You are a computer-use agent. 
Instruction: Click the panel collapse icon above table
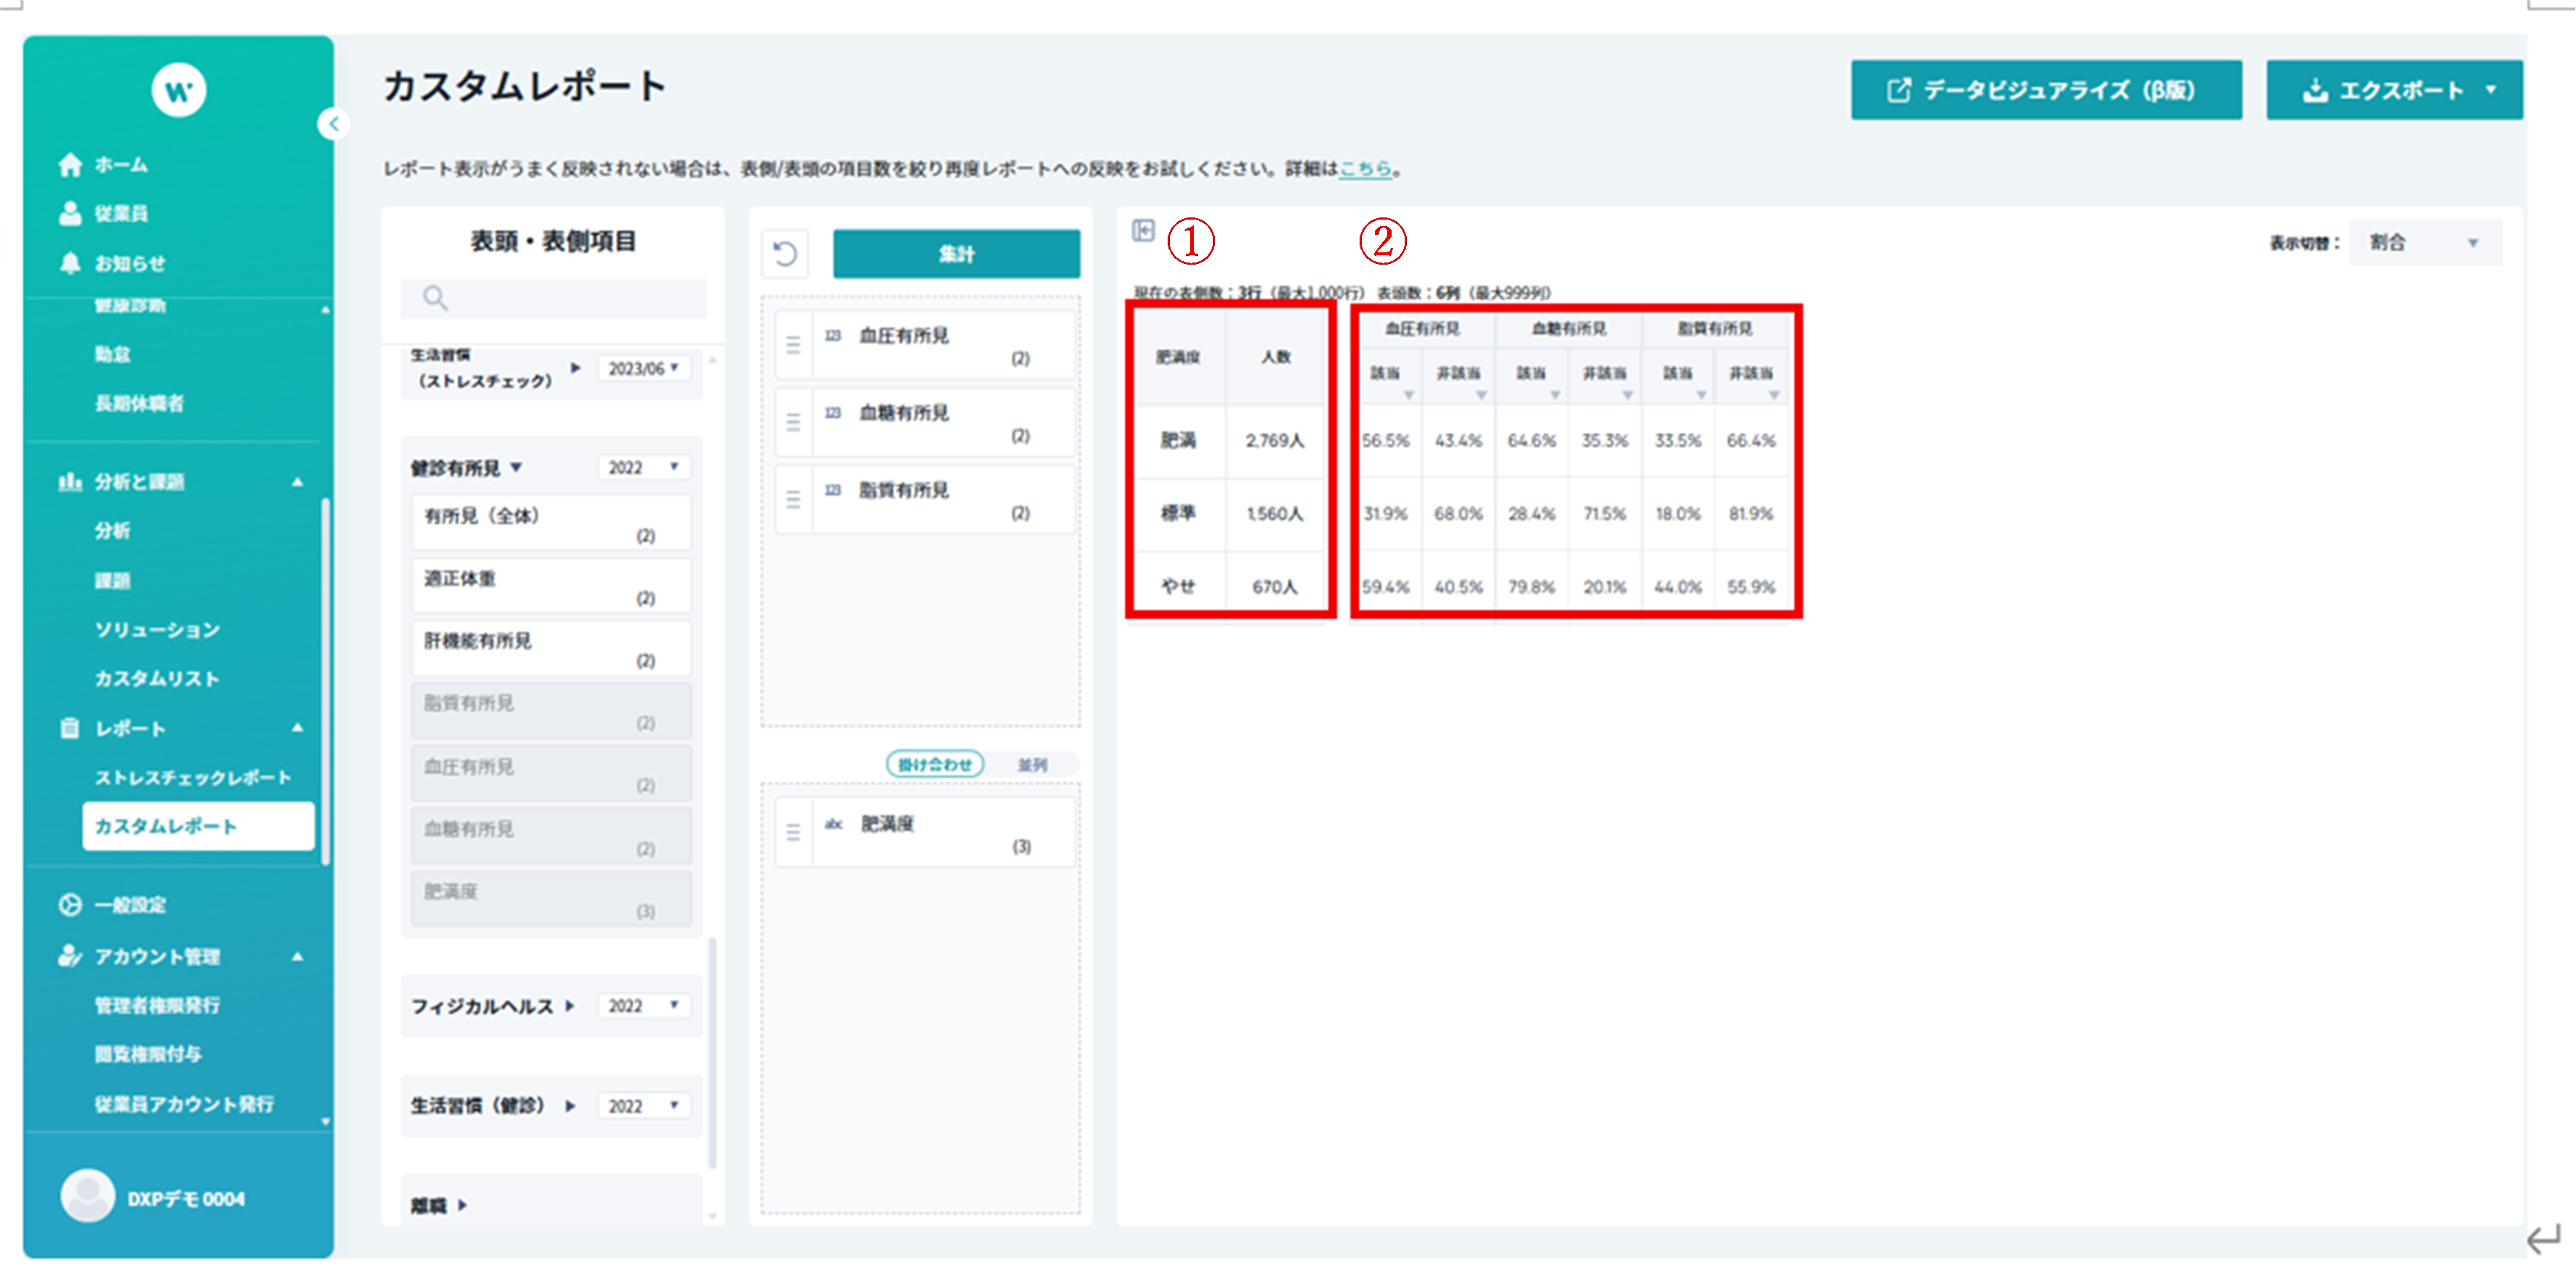(1143, 231)
